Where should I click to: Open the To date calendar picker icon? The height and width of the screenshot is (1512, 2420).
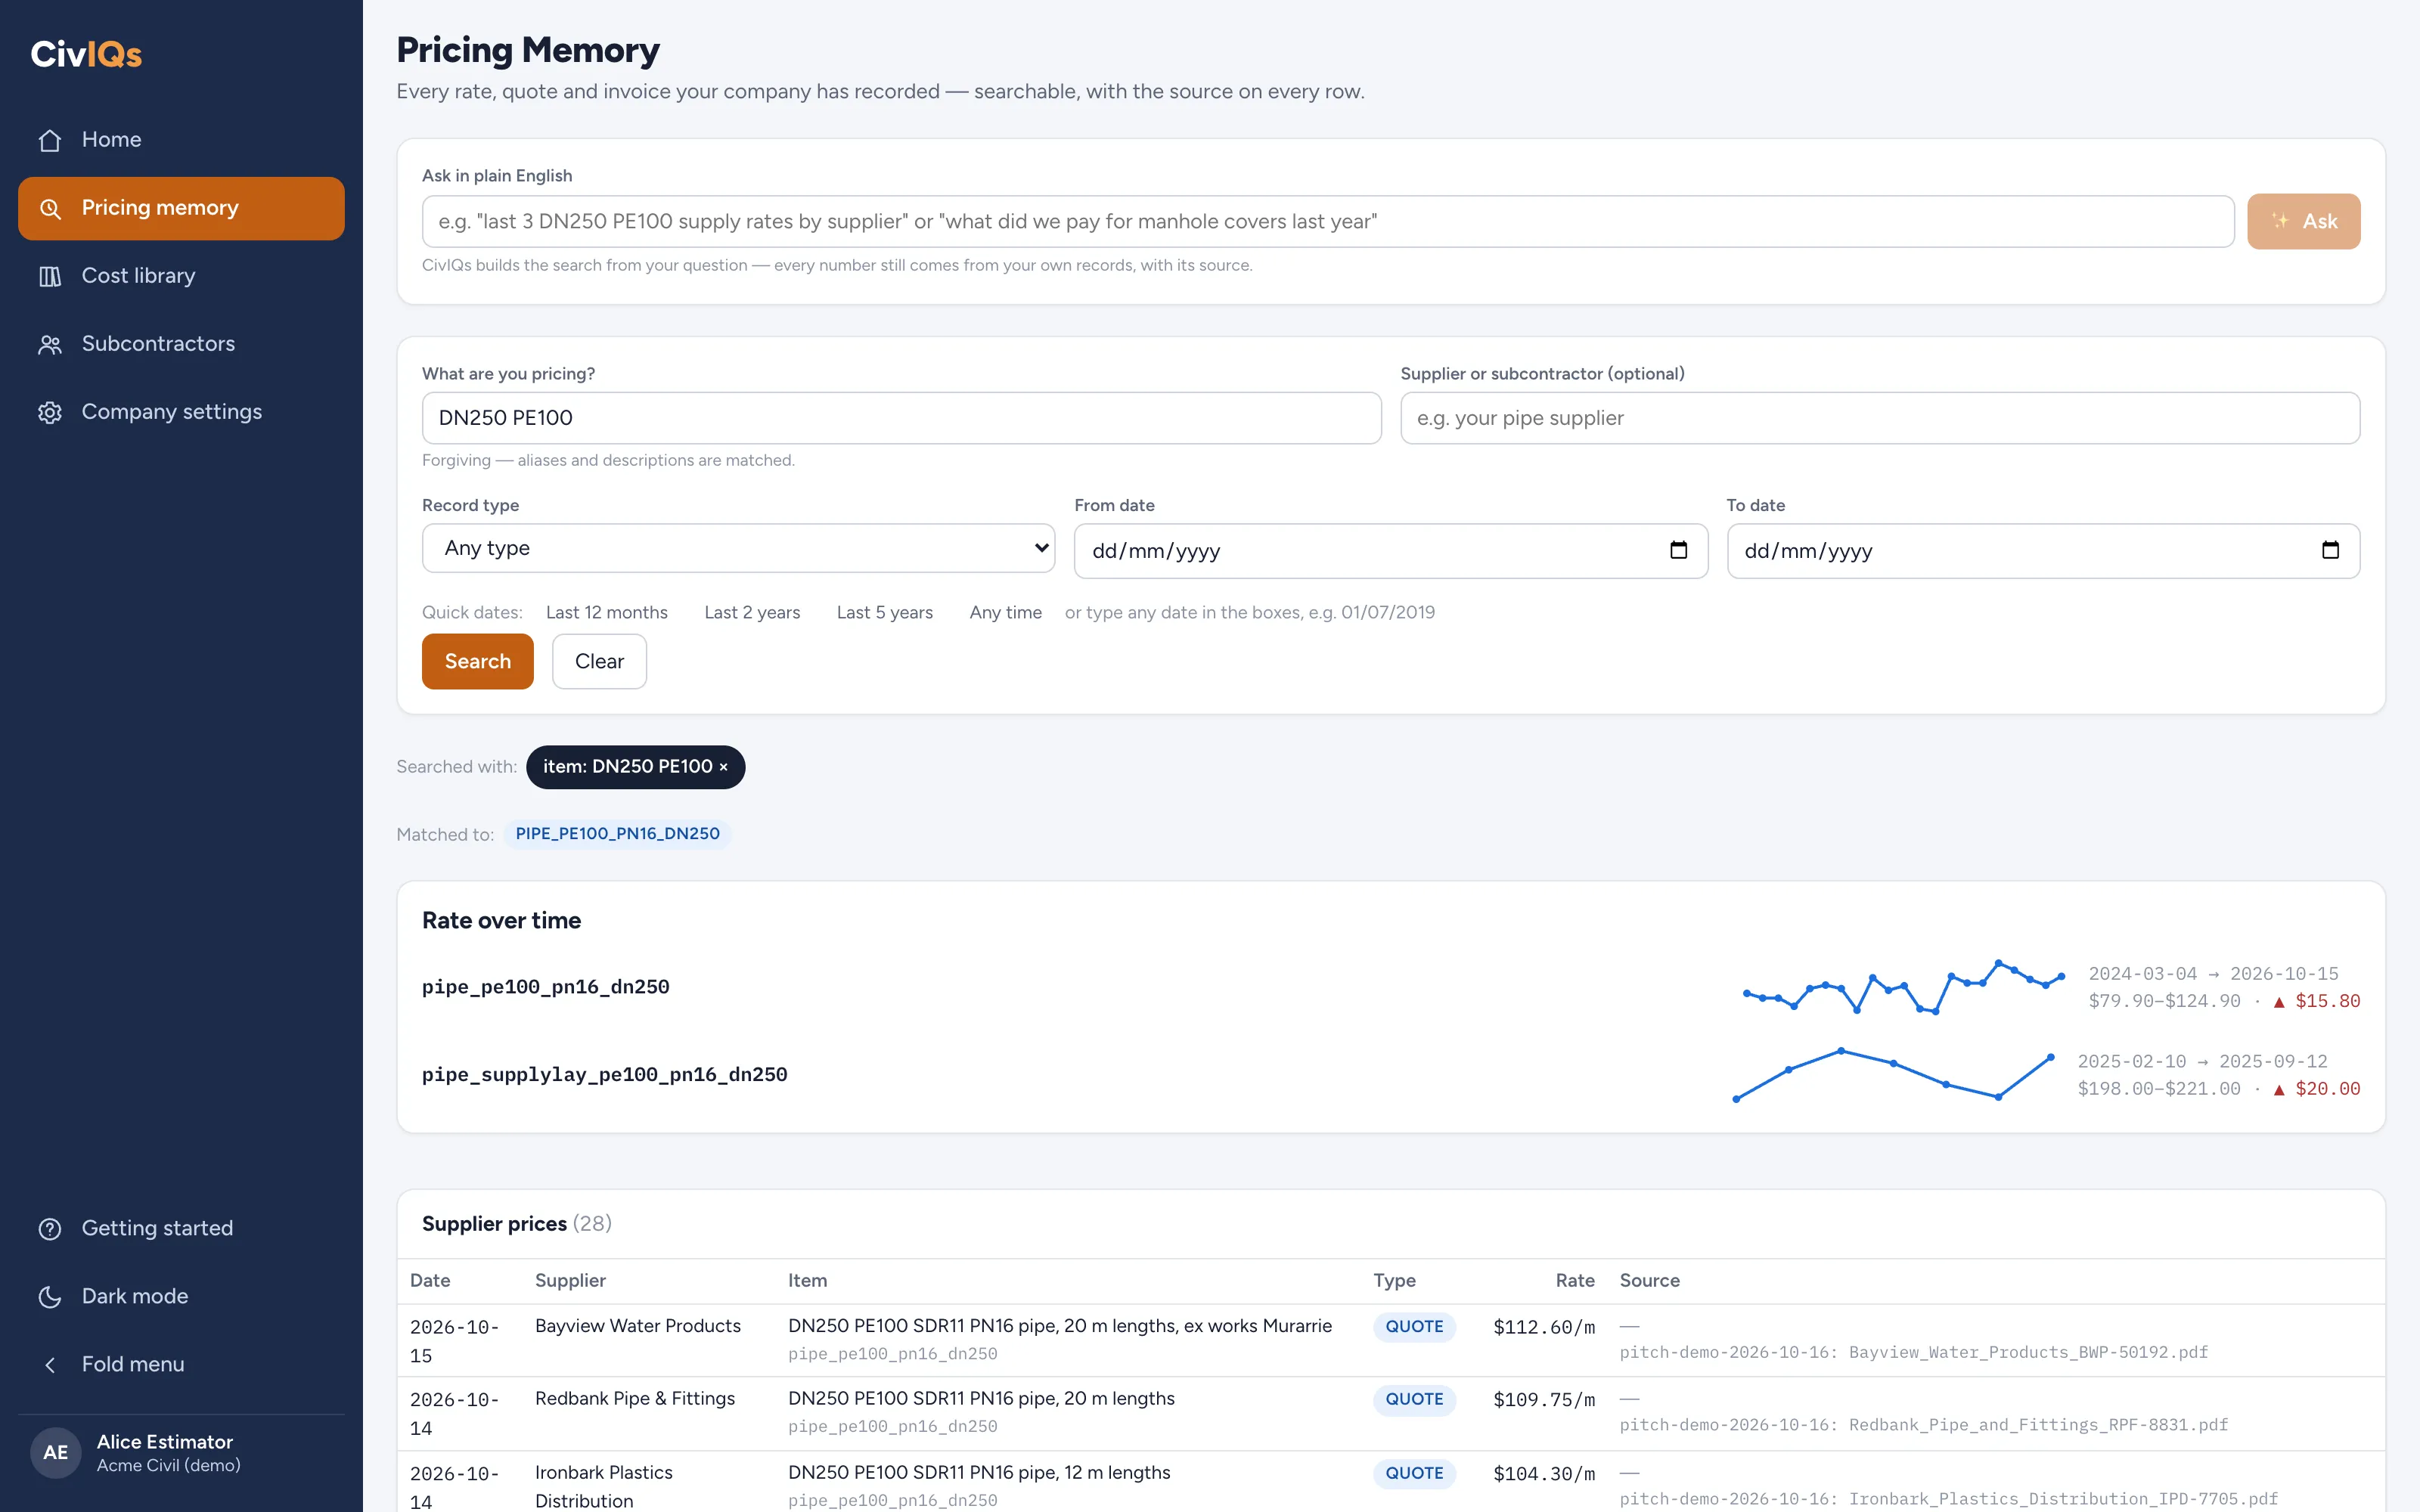(x=2330, y=550)
